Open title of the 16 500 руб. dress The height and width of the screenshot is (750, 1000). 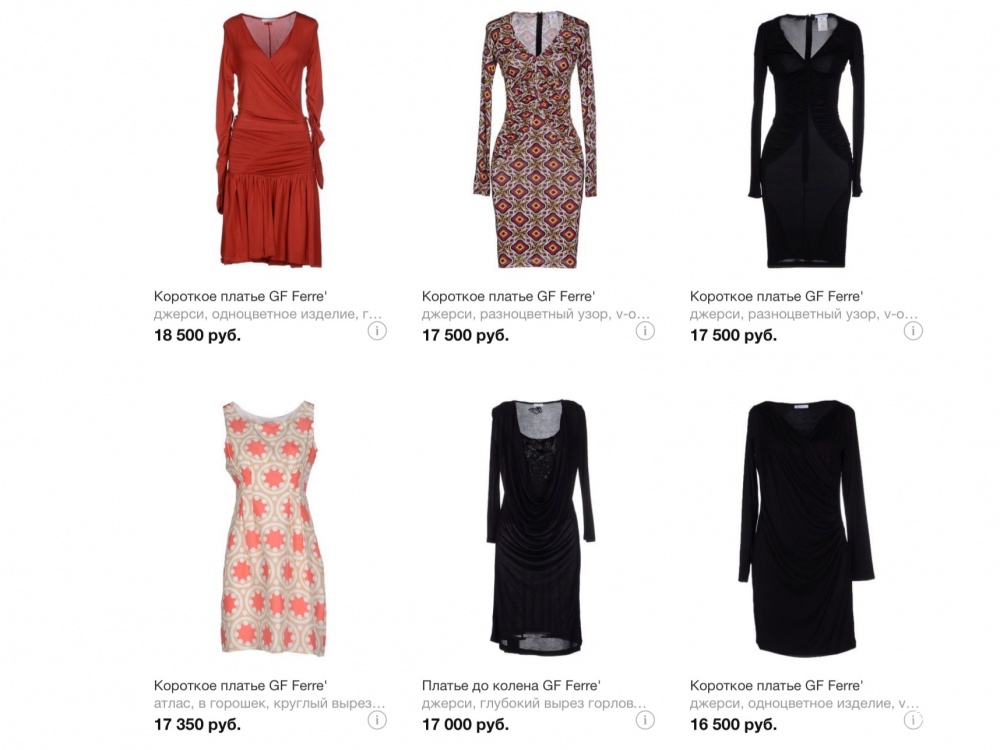click(776, 686)
